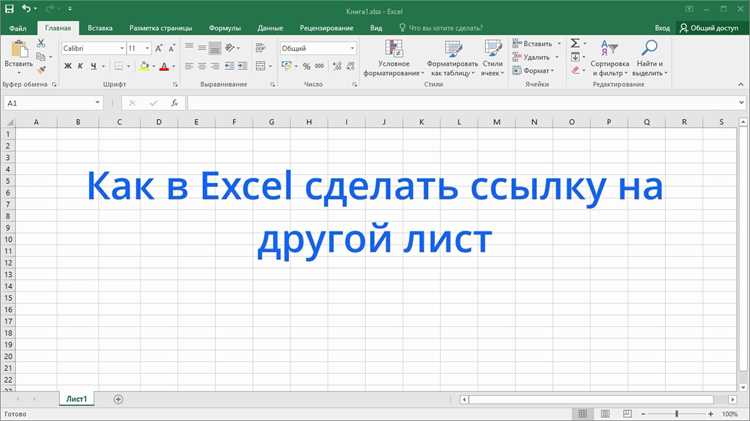Open the Файл tab

pos(18,28)
